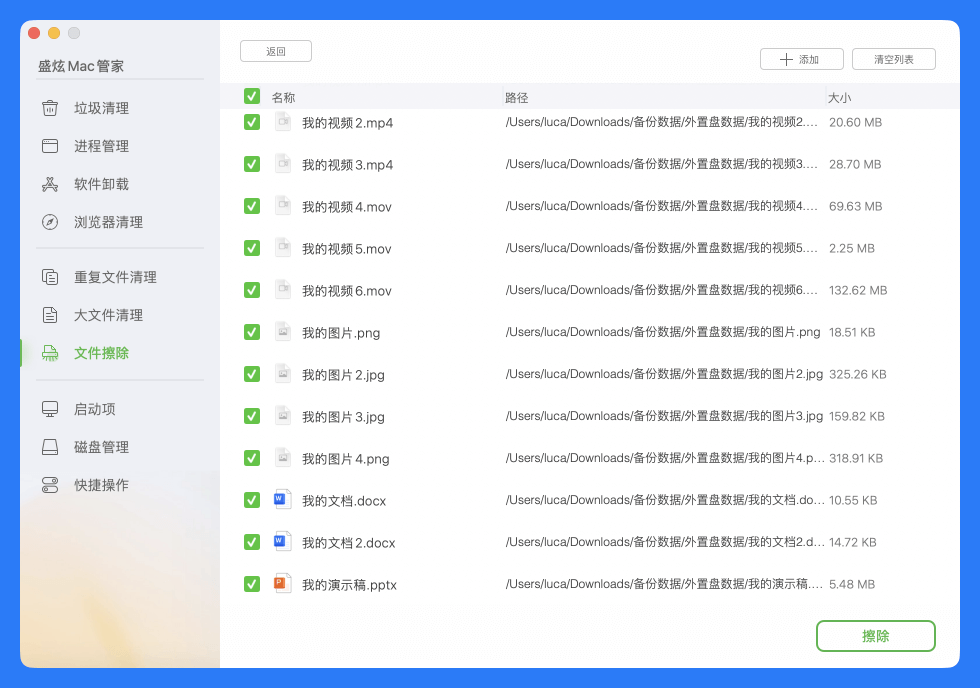Uncheck the select-all checkbox in header

(250, 94)
